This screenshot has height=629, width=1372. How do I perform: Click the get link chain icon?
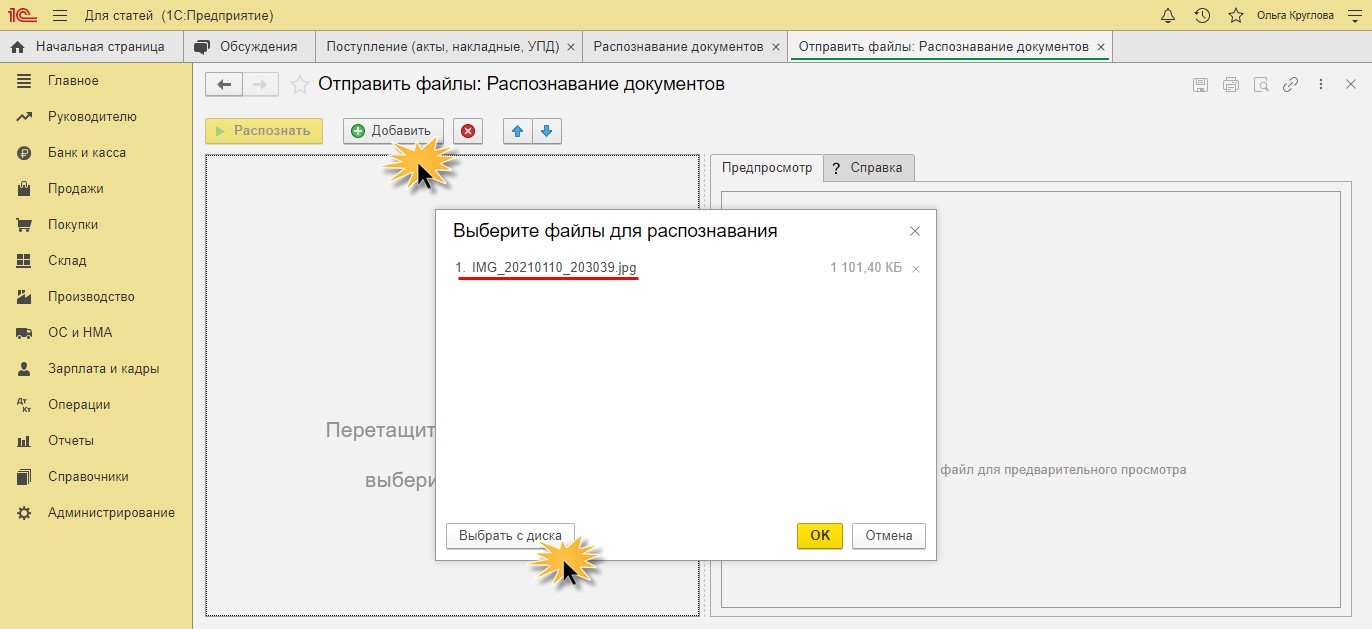click(x=1291, y=85)
